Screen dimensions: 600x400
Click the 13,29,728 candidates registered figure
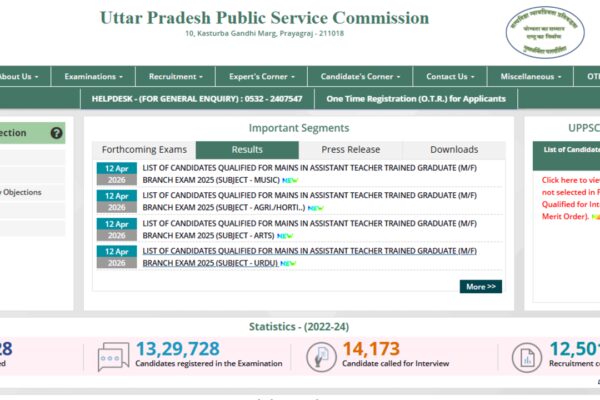tap(178, 349)
